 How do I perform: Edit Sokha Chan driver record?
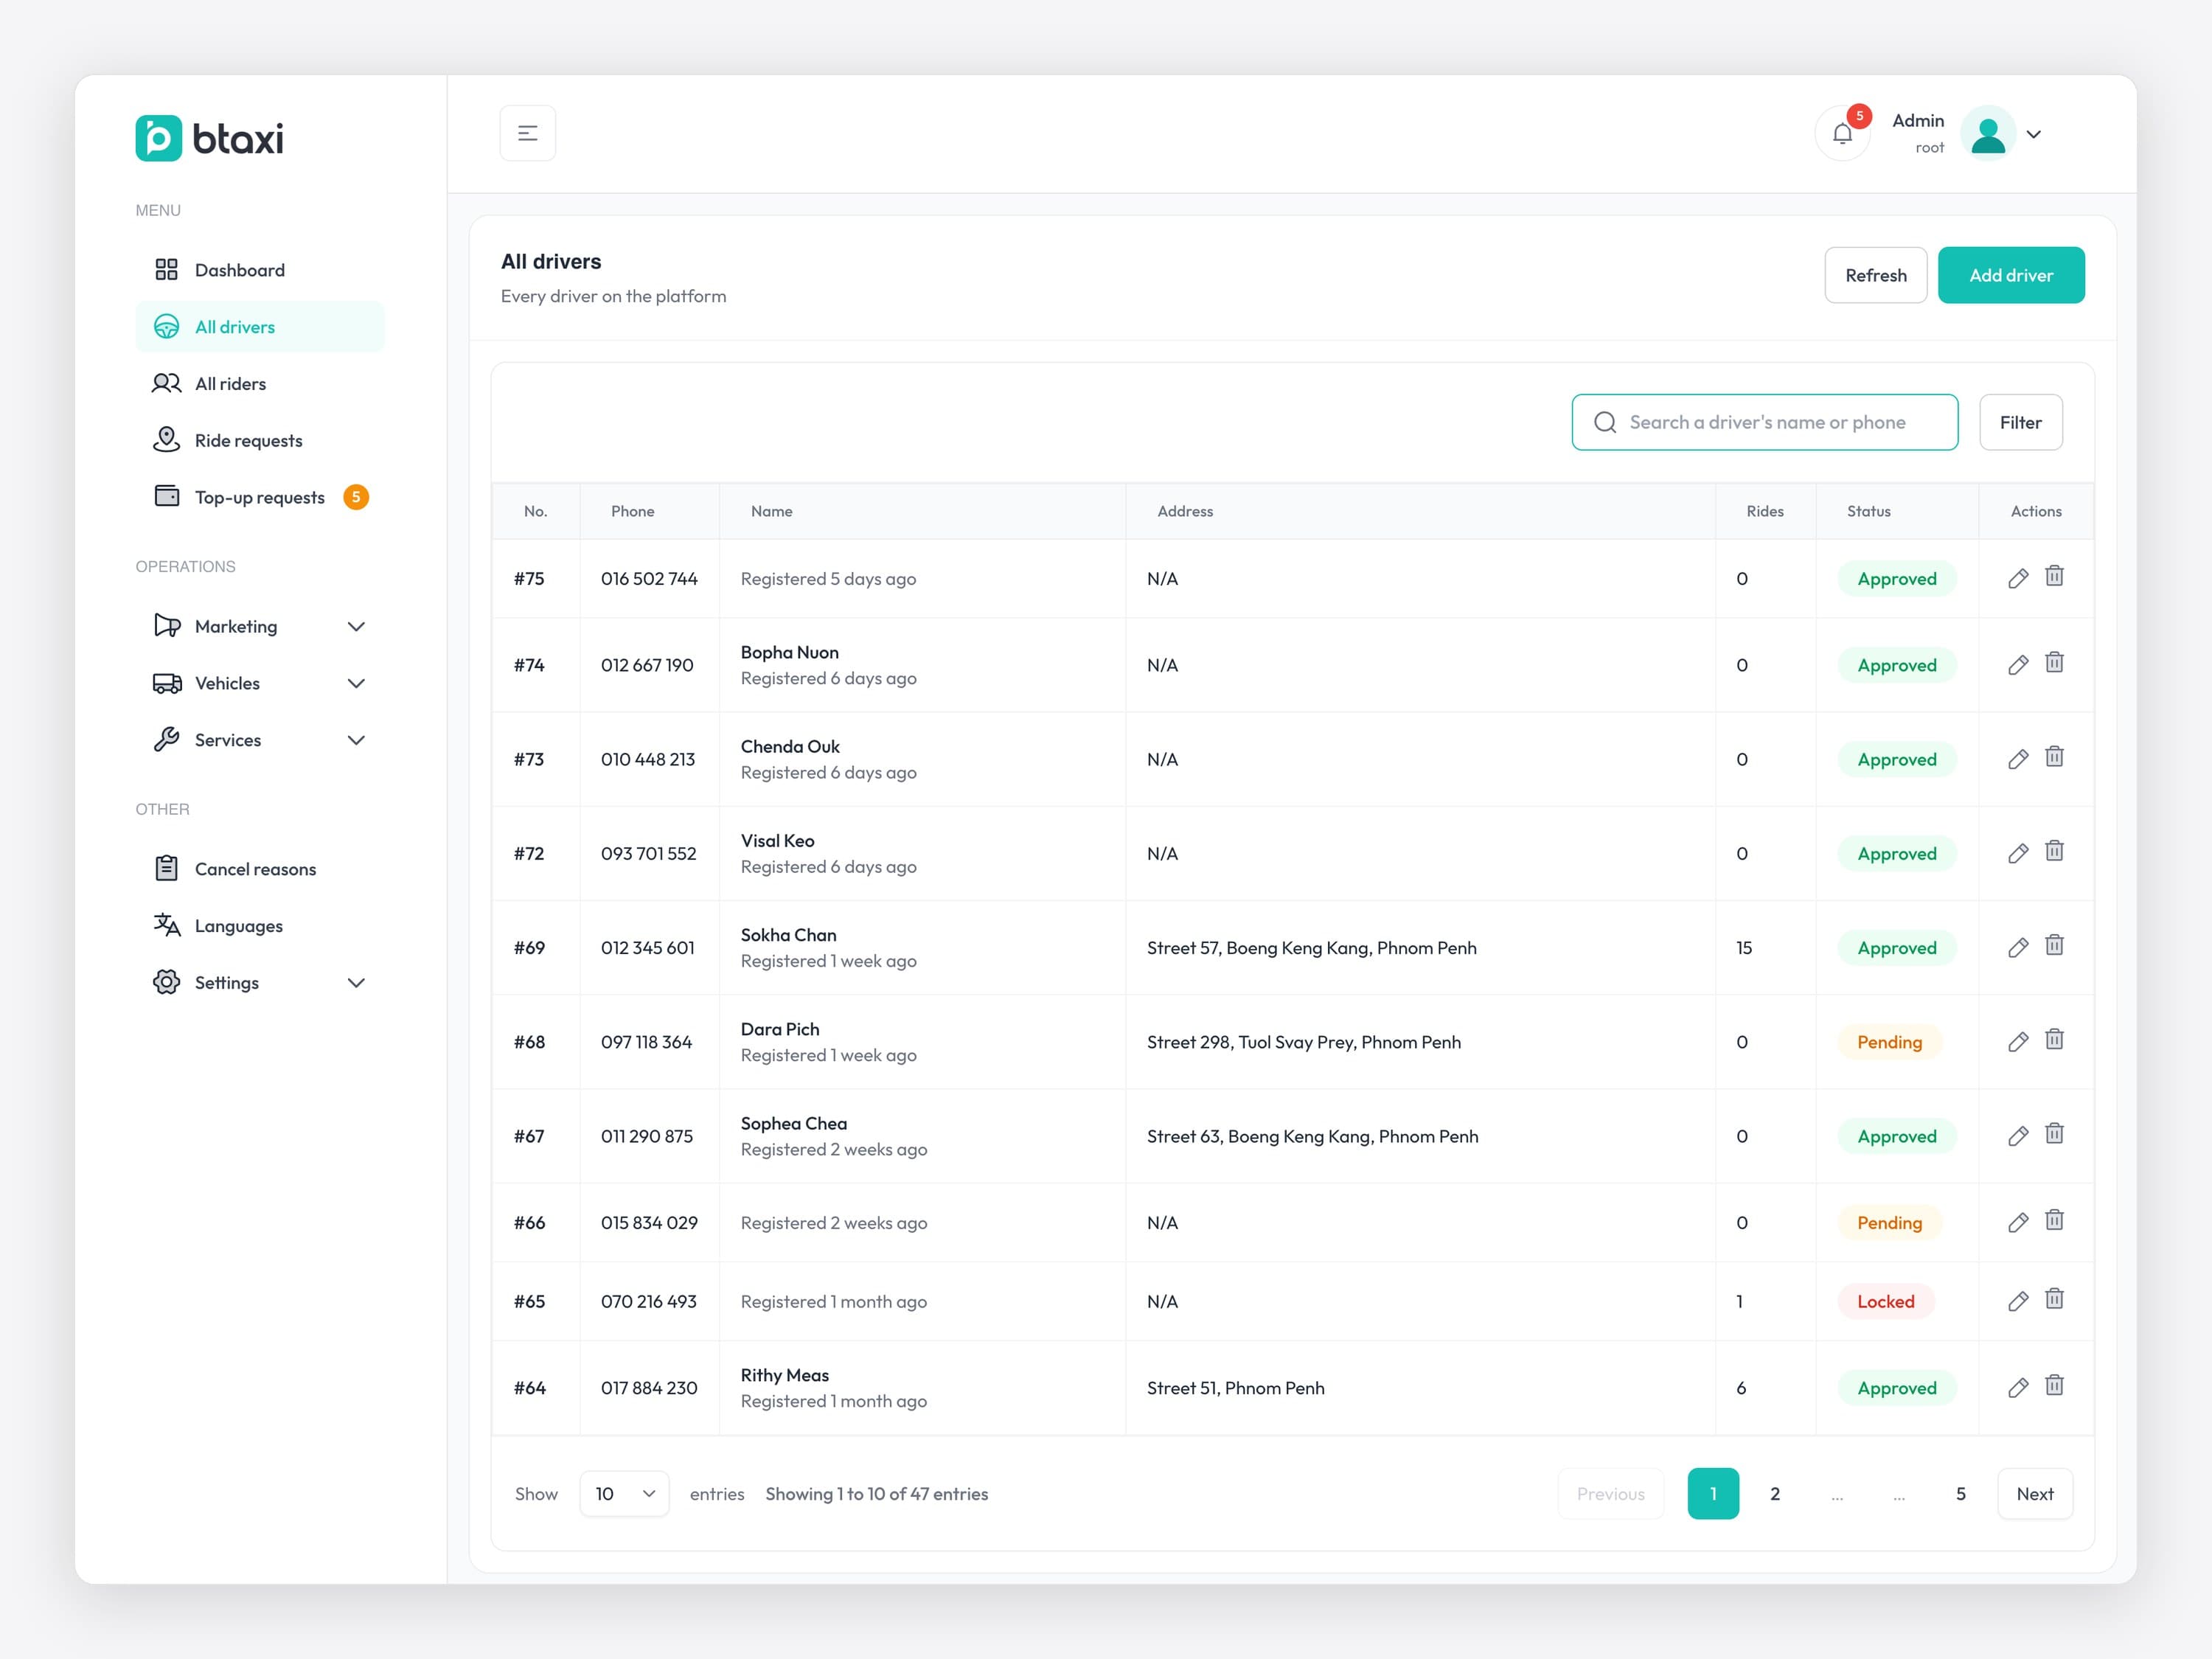tap(2018, 947)
